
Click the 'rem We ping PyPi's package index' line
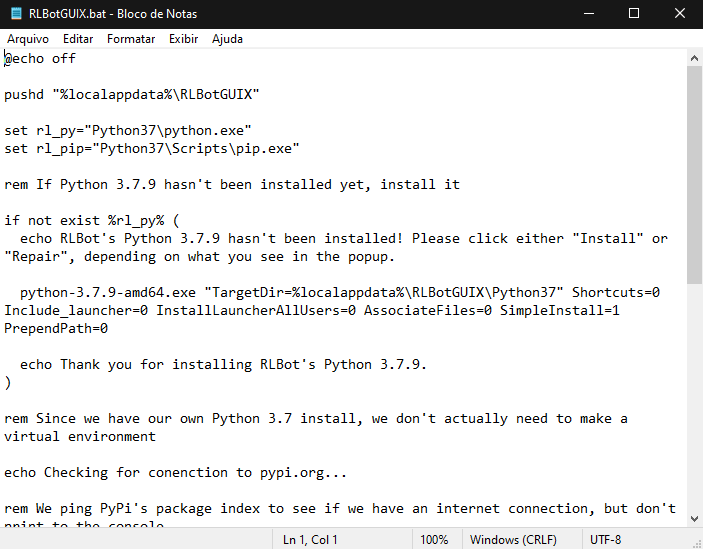[x=340, y=509]
